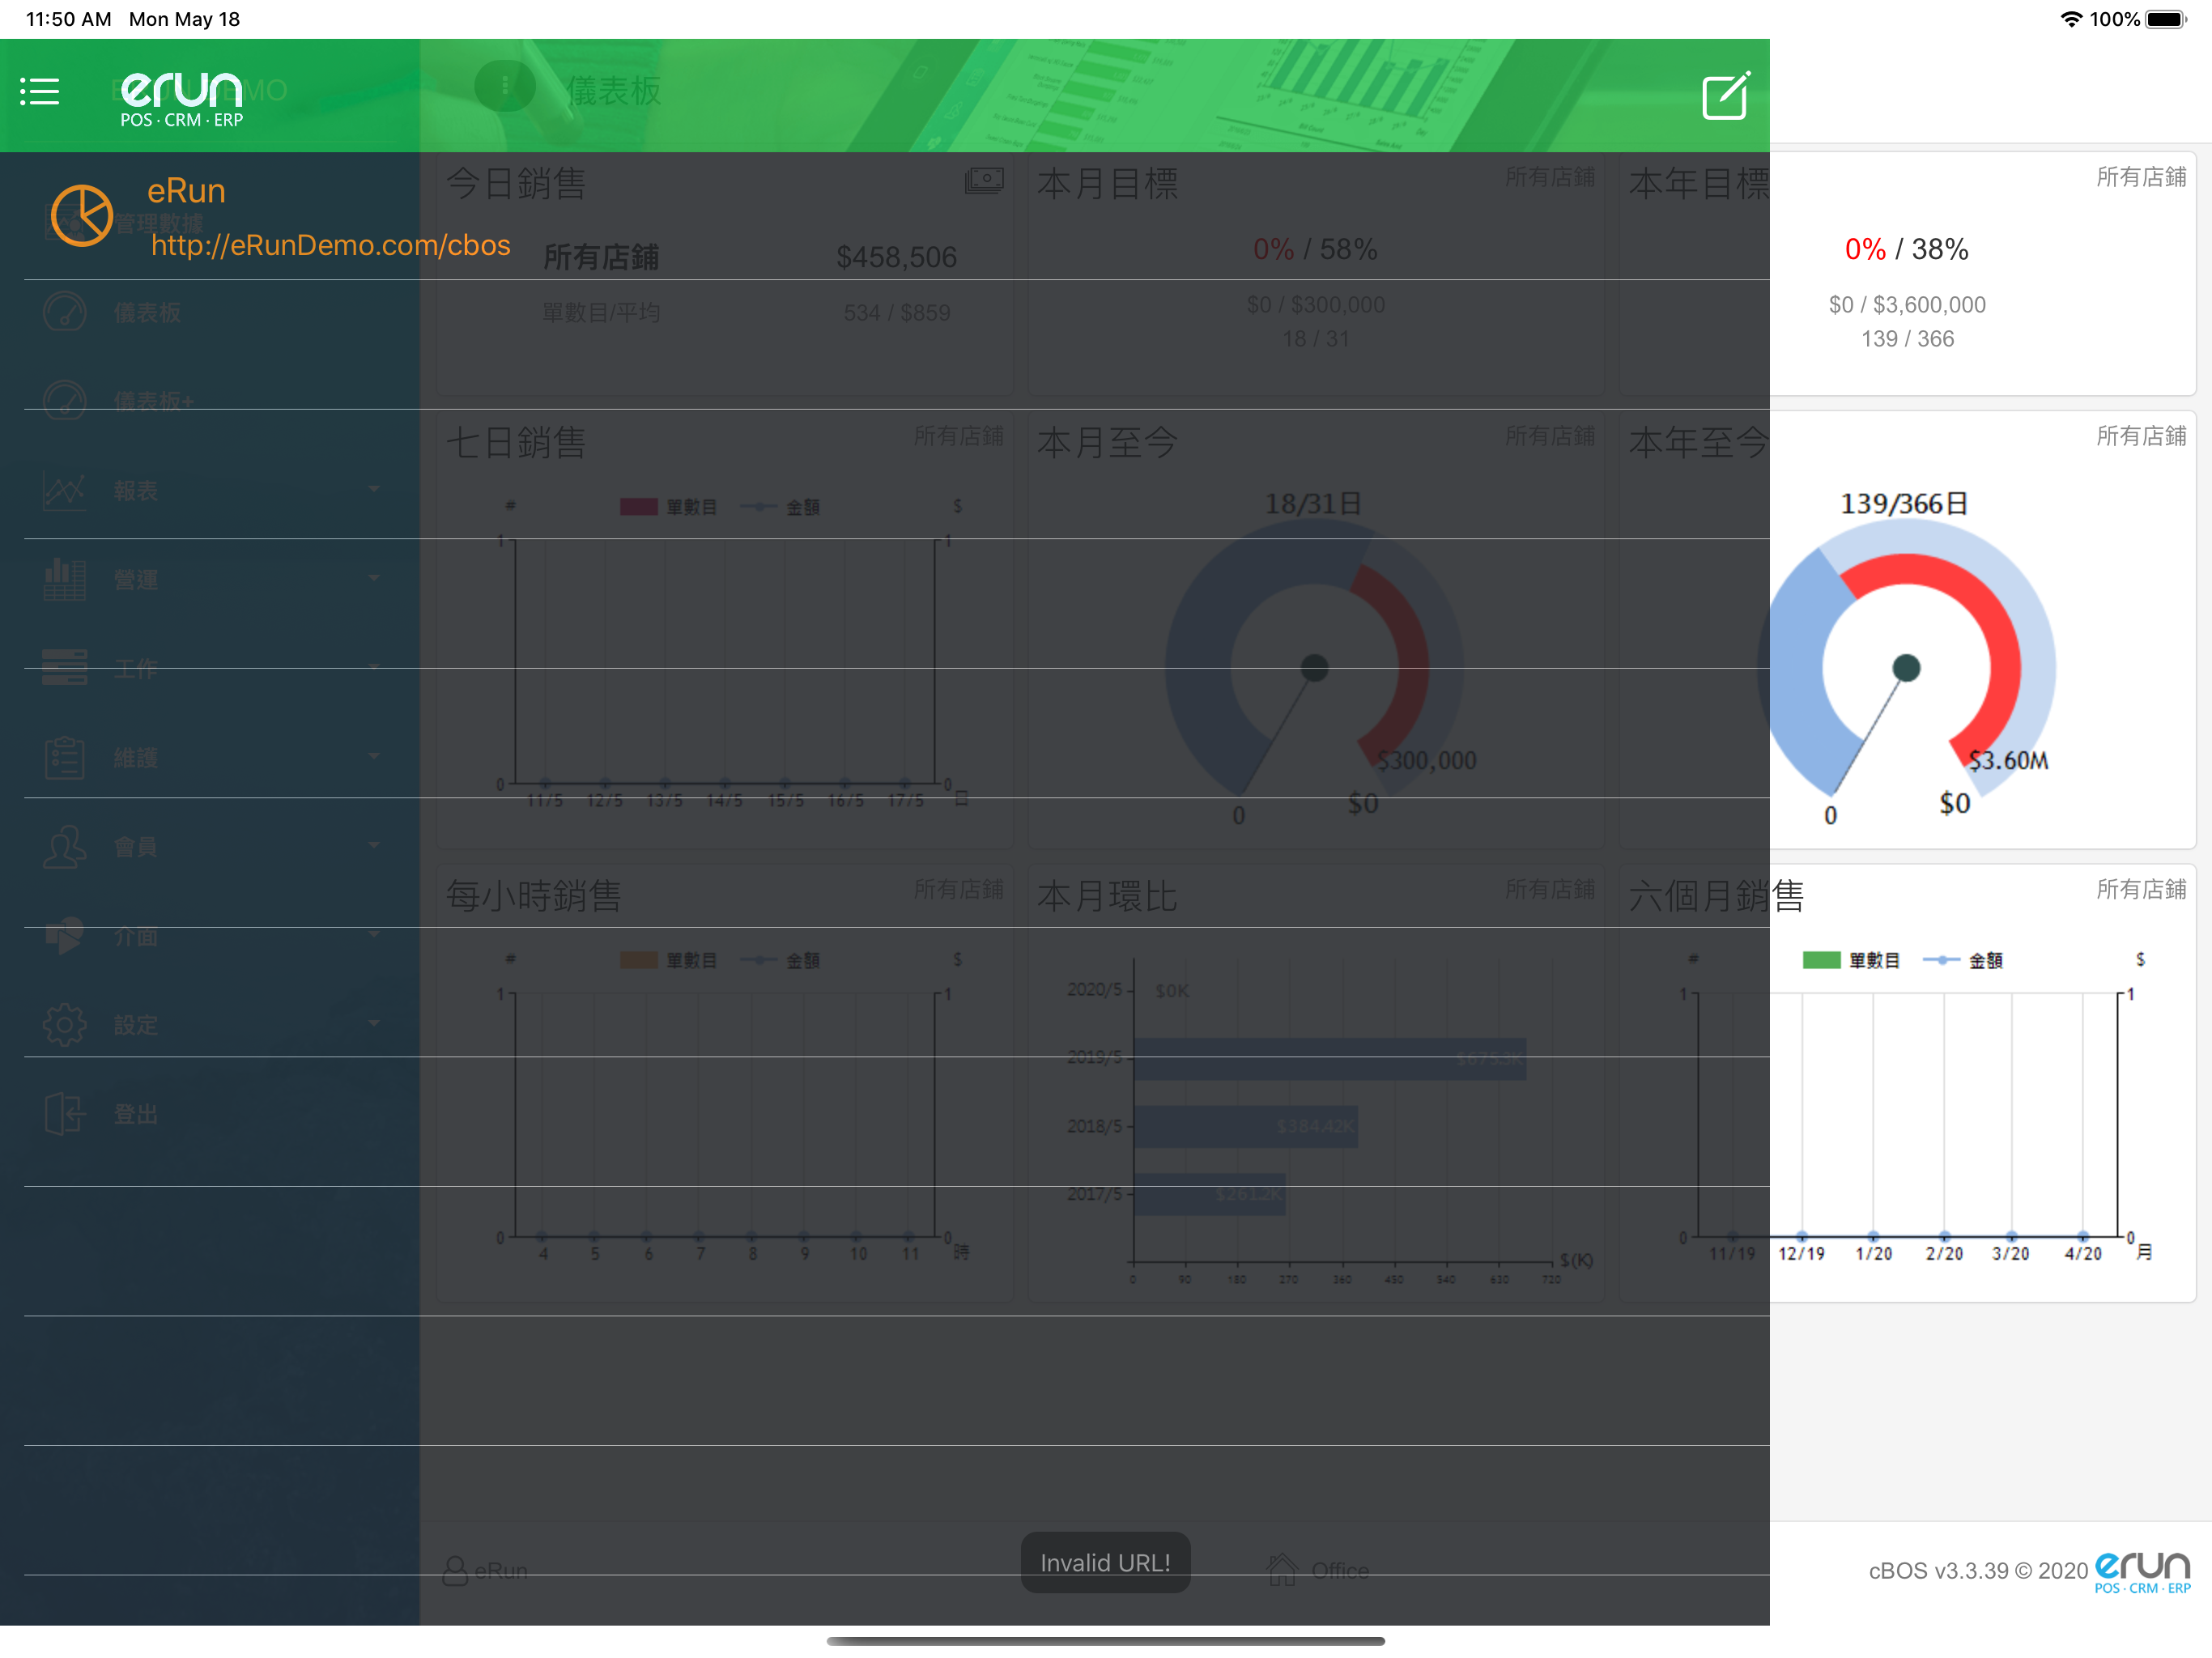Toggle 單數目 legend swatch in 每小時銷售
The width and height of the screenshot is (2212, 1658).
(x=639, y=960)
